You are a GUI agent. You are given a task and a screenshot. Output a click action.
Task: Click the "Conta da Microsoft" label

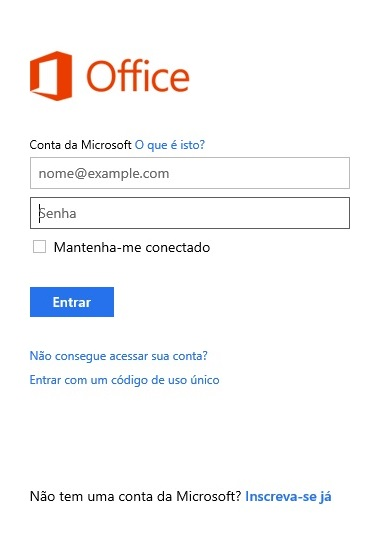pos(80,145)
